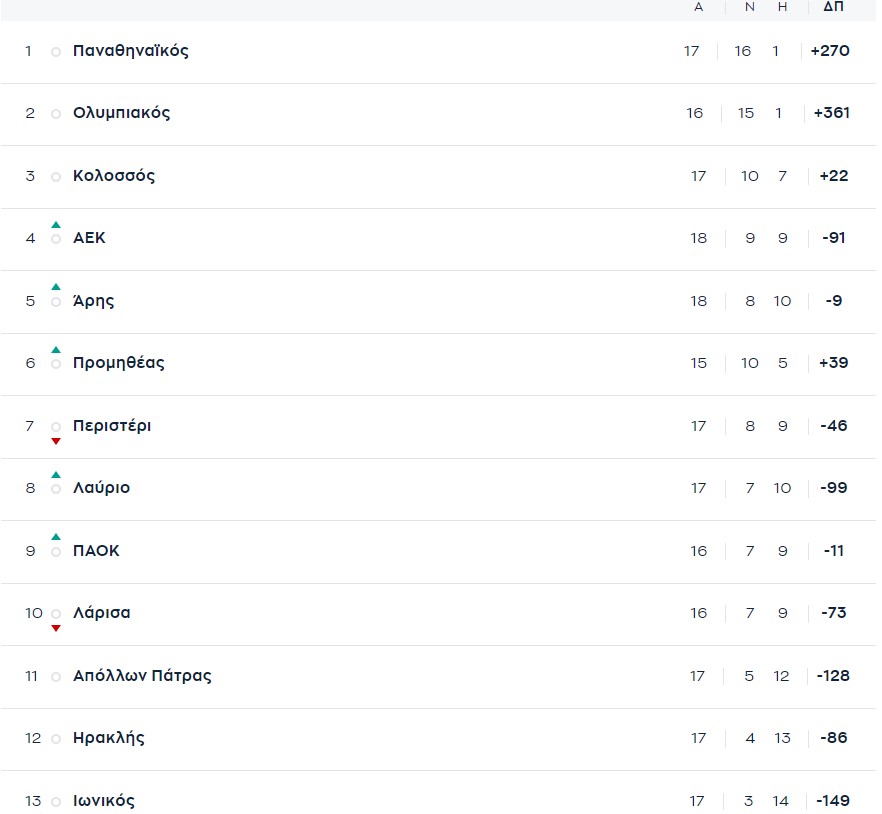Image resolution: width=882 pixels, height=814 pixels.
Task: Click the green up arrow beside ΠΑΟΚ
Action: [56, 537]
